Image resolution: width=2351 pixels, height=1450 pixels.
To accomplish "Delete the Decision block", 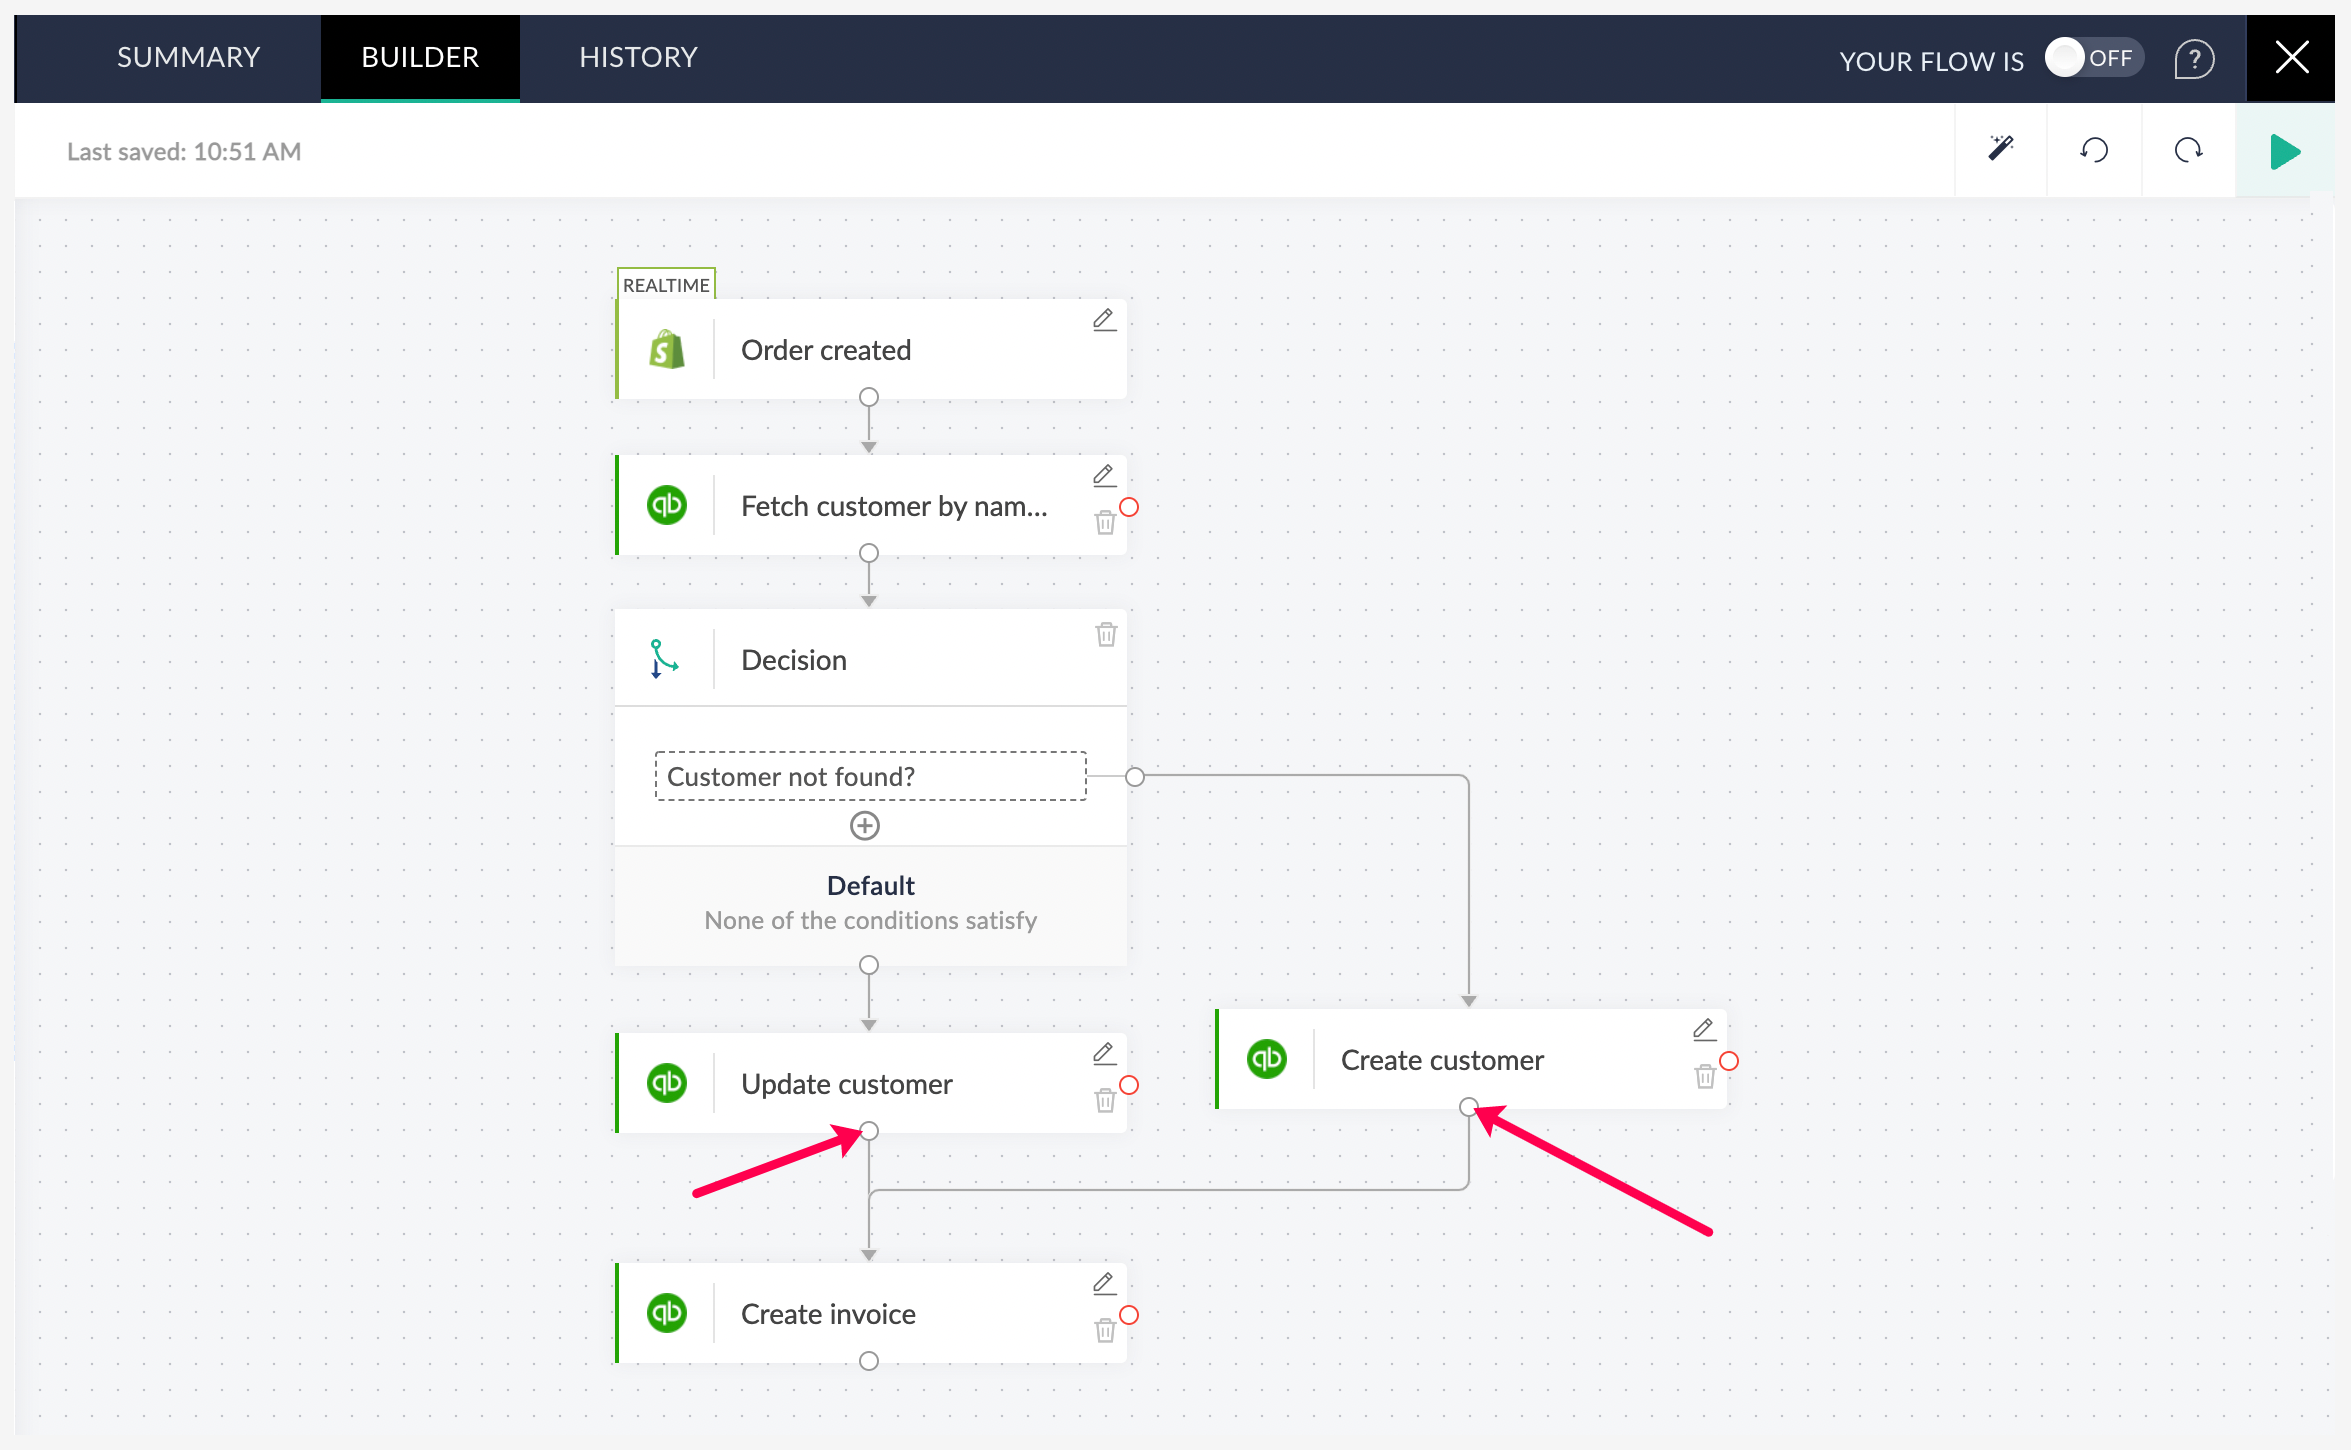I will click(1106, 634).
